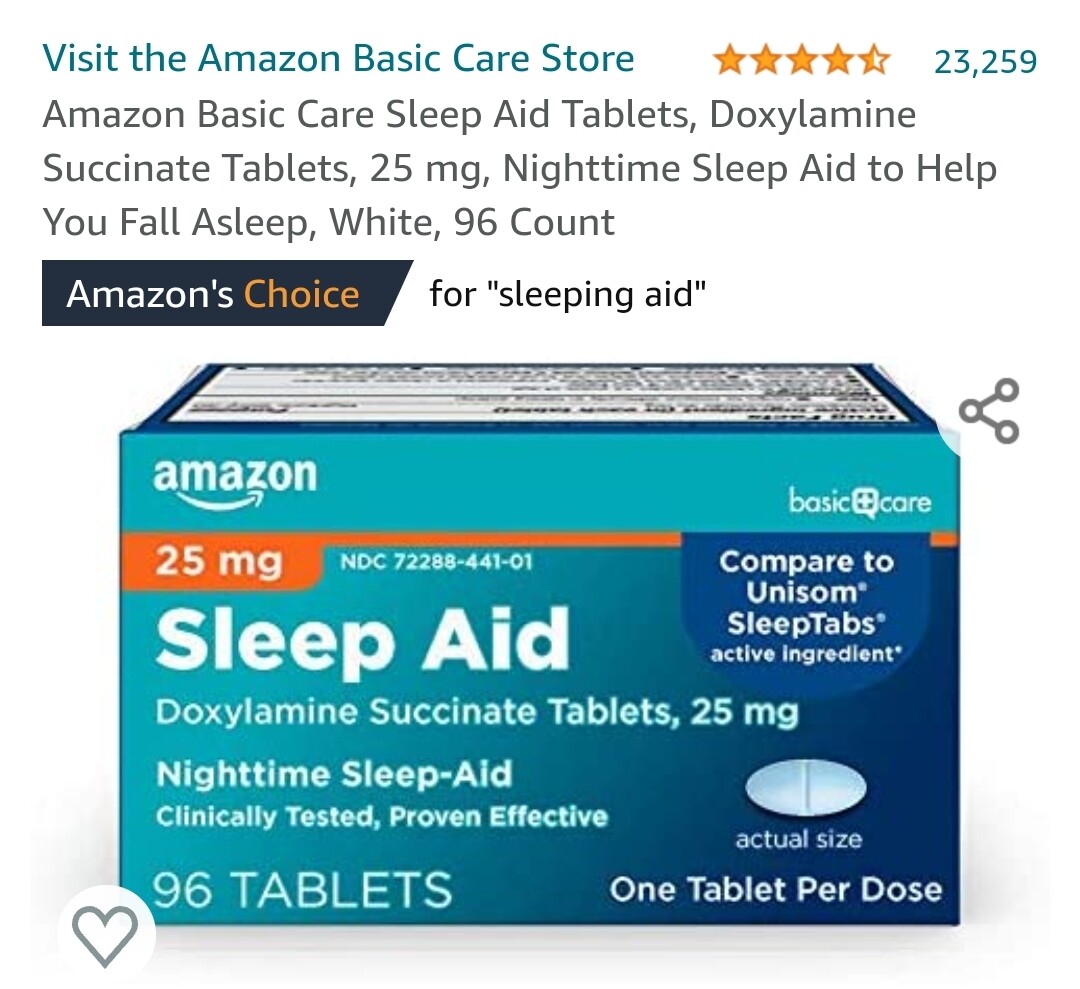This screenshot has width=1080, height=989.
Task: Visit the Amazon Basic Care Store
Action: tap(338, 58)
